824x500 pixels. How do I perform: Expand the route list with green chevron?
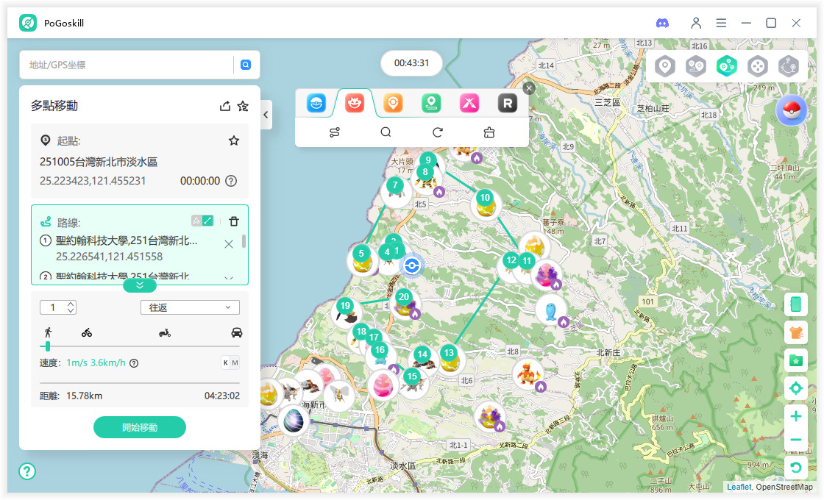tap(139, 285)
